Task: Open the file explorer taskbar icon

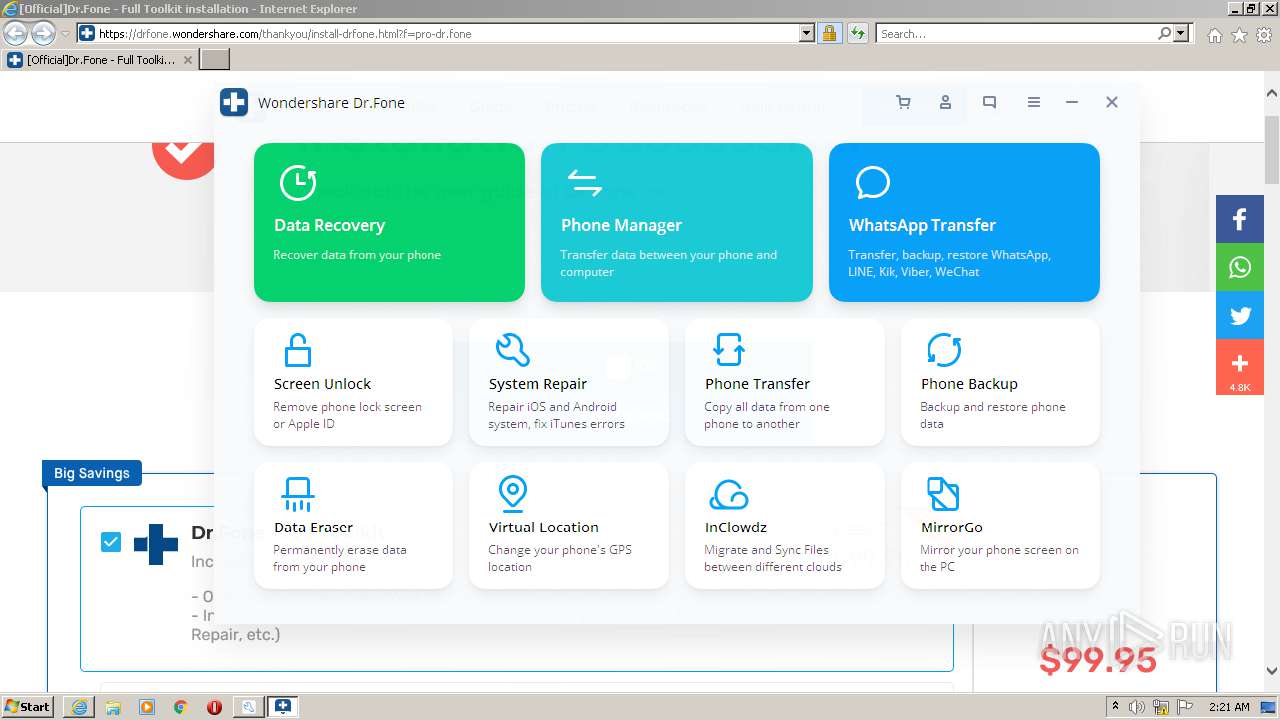Action: point(113,707)
